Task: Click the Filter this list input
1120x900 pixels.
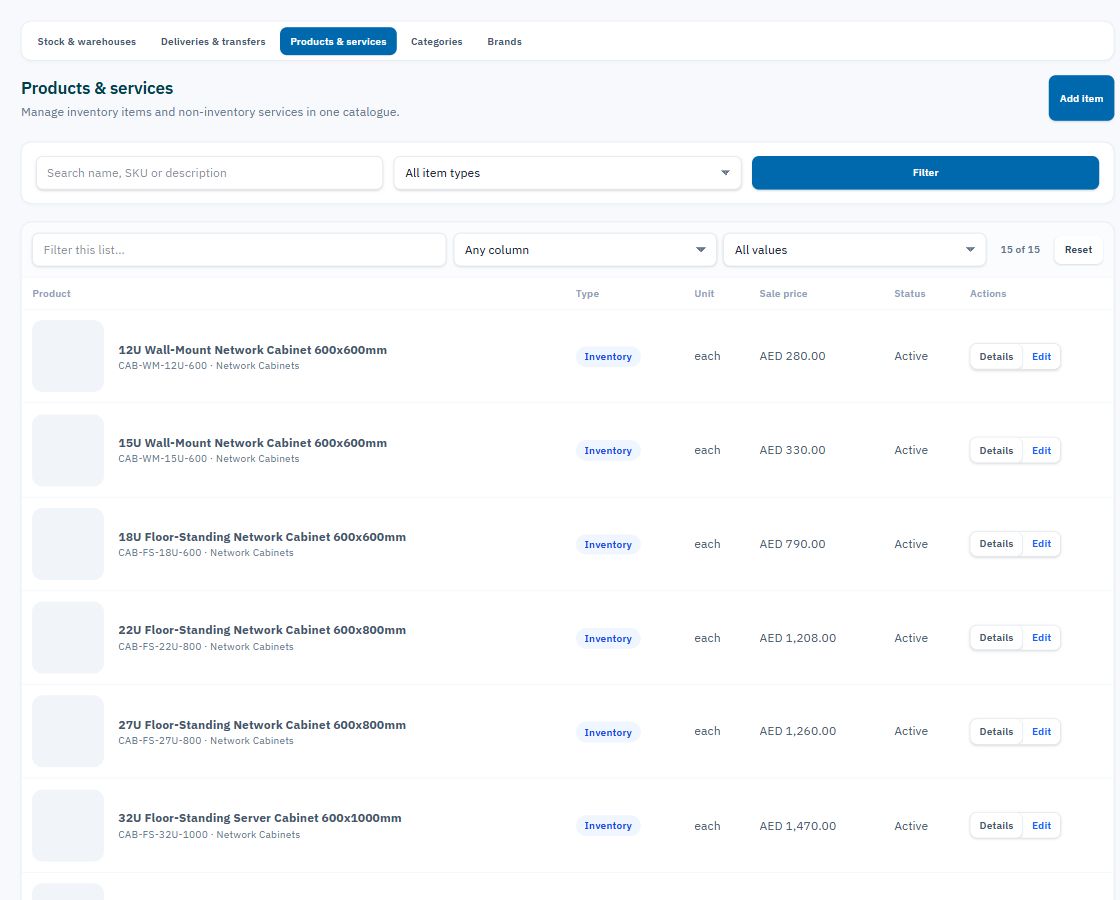Action: (x=239, y=250)
